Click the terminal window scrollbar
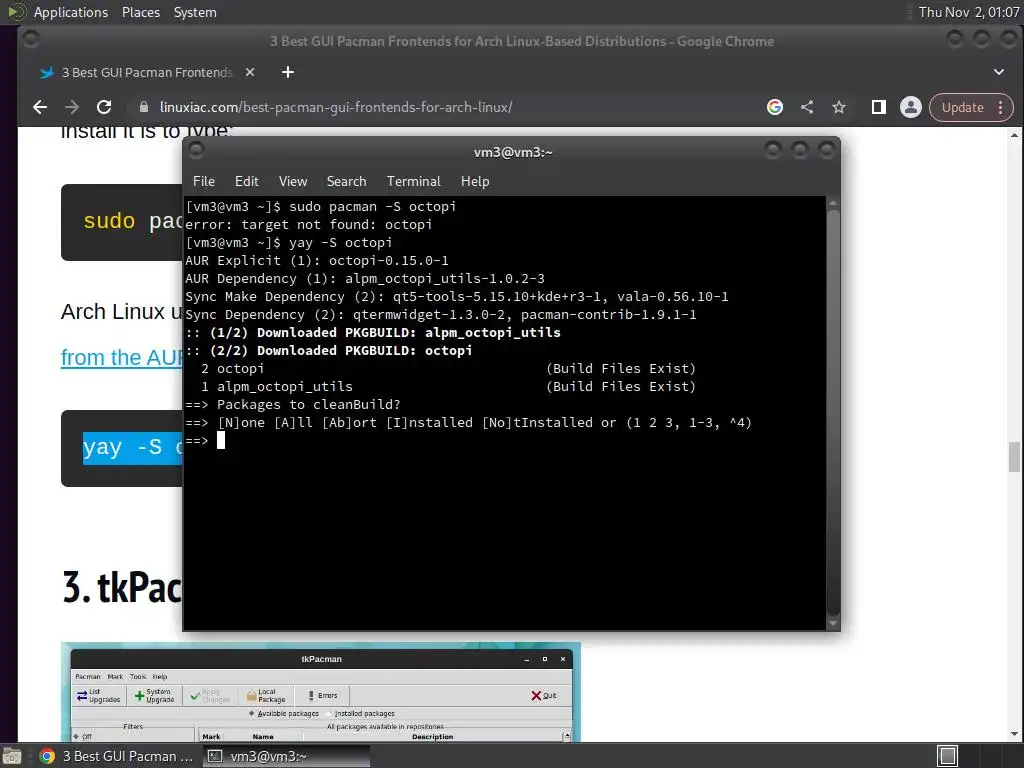This screenshot has height=768, width=1024. click(x=833, y=411)
